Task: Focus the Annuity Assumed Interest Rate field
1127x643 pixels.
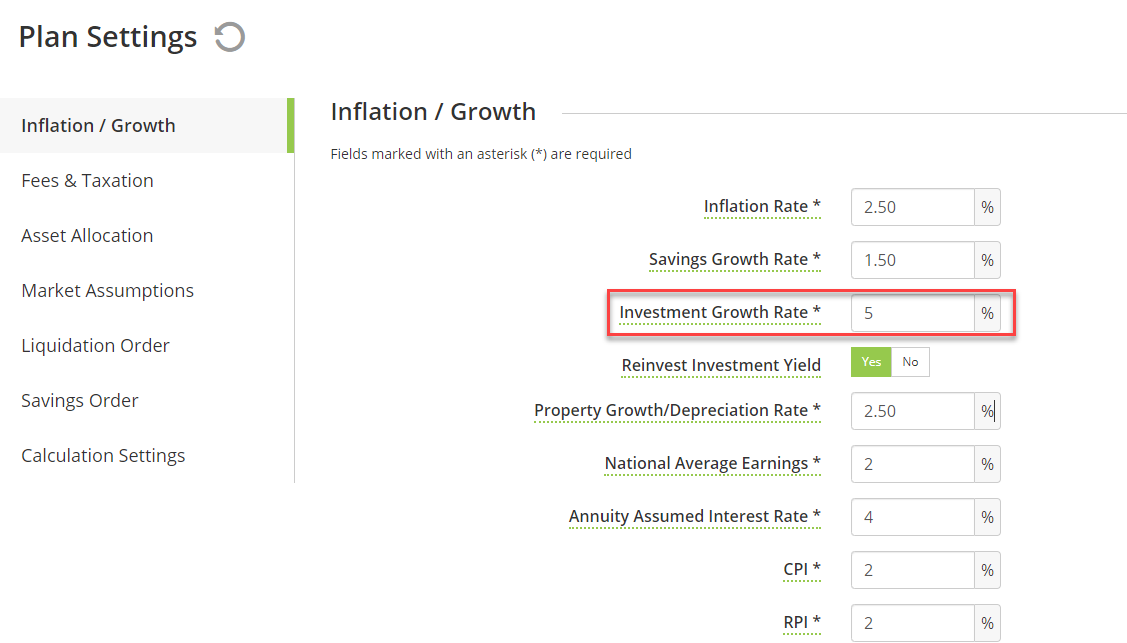Action: 913,517
